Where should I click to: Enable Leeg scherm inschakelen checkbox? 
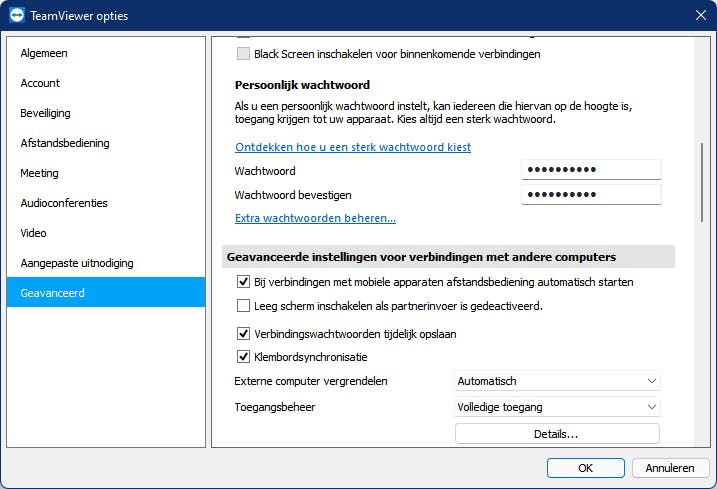pos(244,306)
